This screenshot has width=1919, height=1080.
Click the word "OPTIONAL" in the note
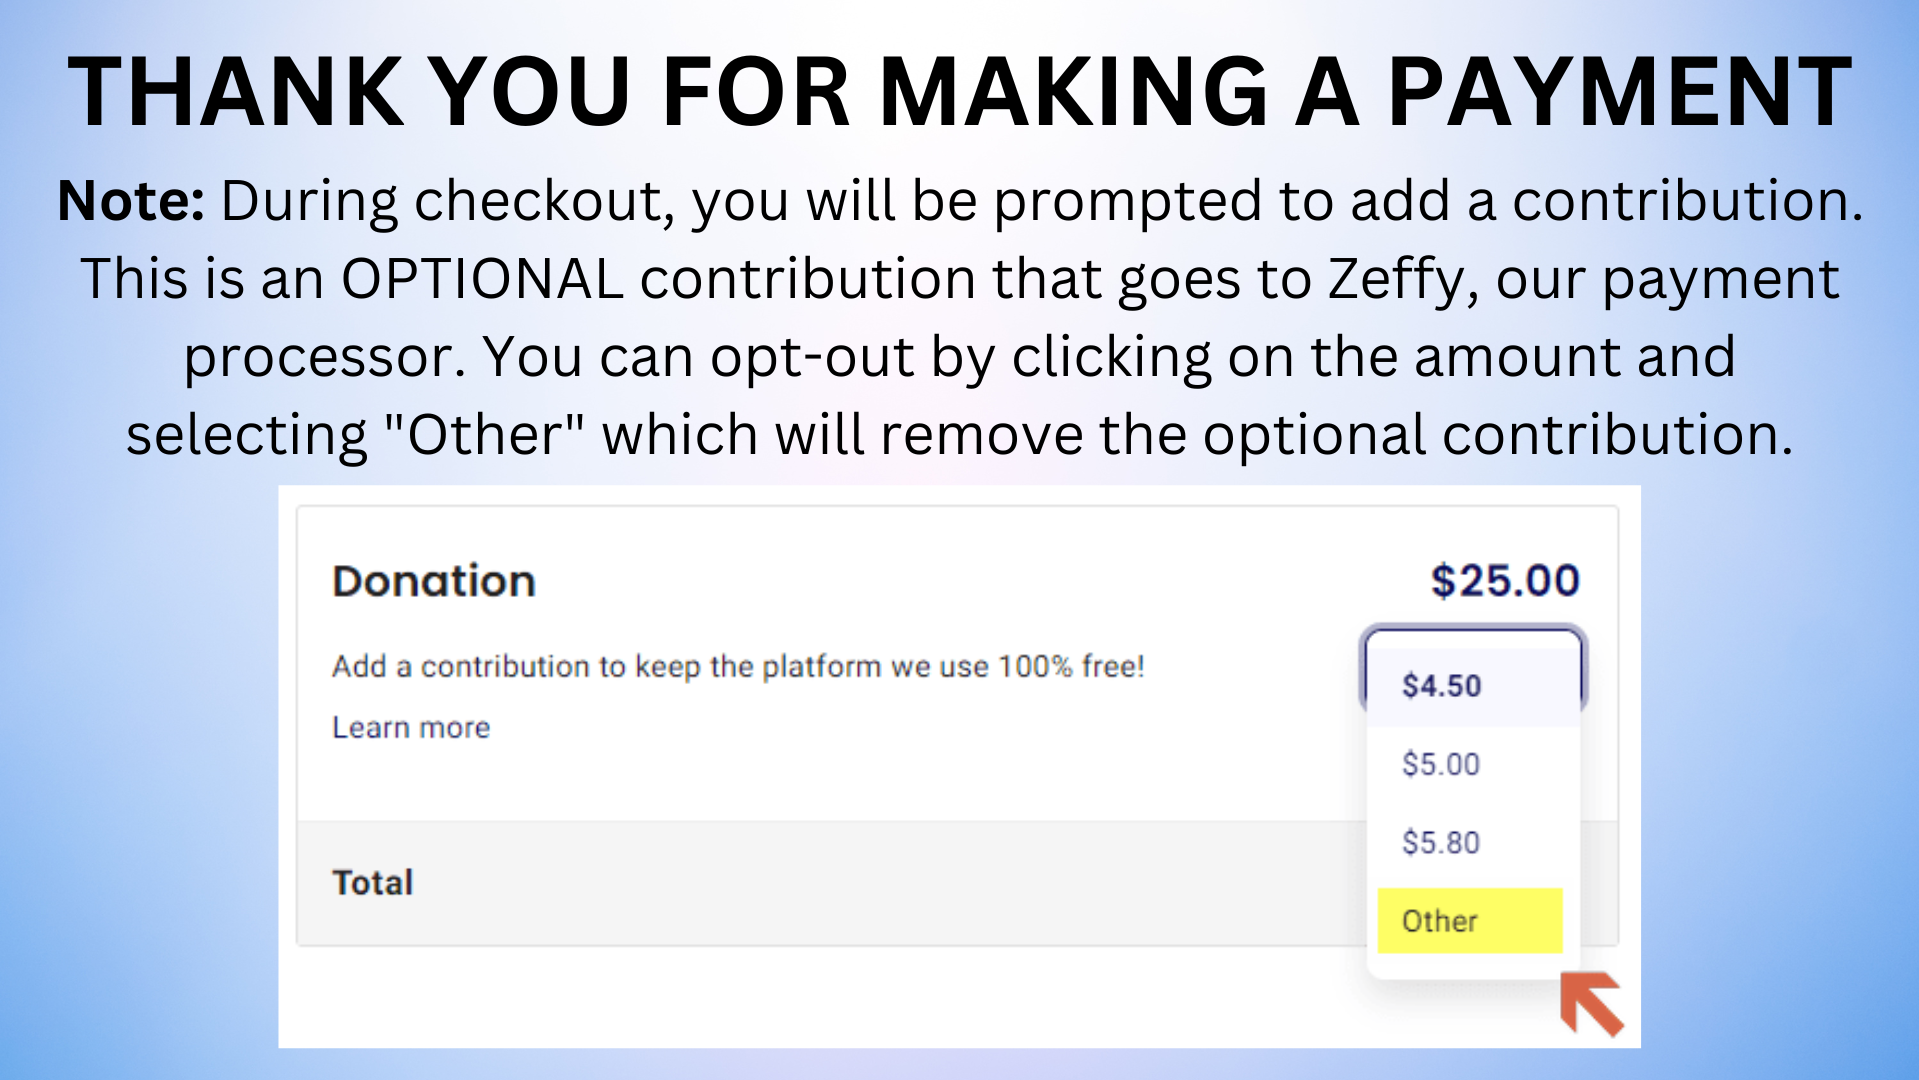[x=482, y=279]
